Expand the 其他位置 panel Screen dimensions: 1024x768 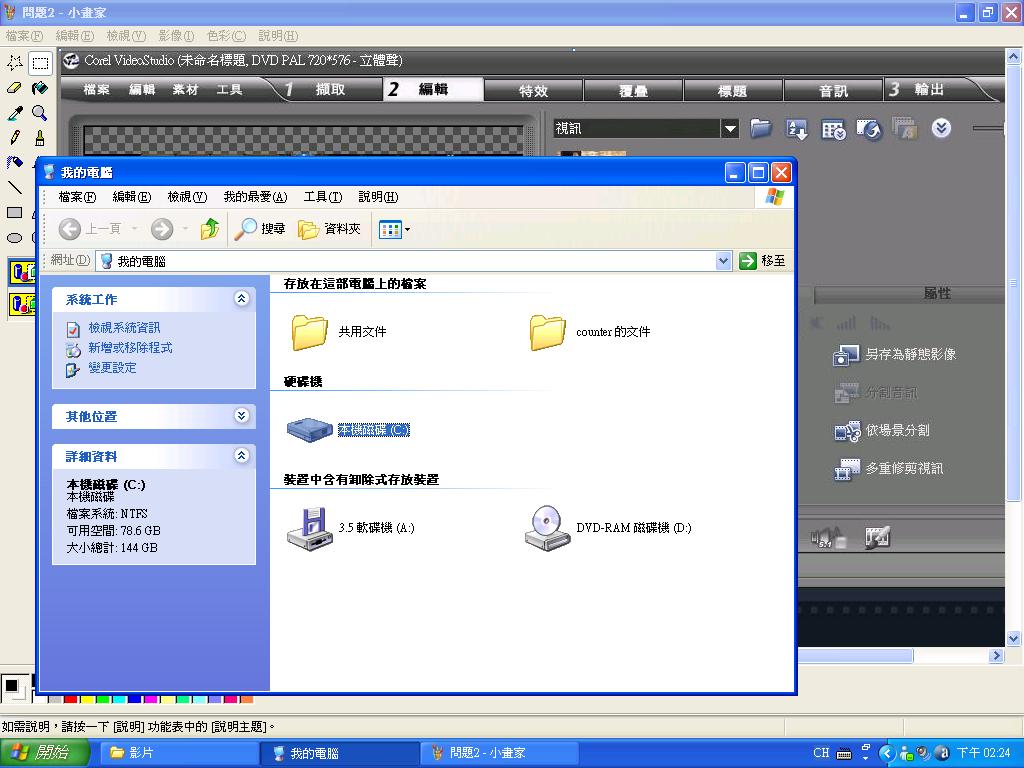click(241, 416)
